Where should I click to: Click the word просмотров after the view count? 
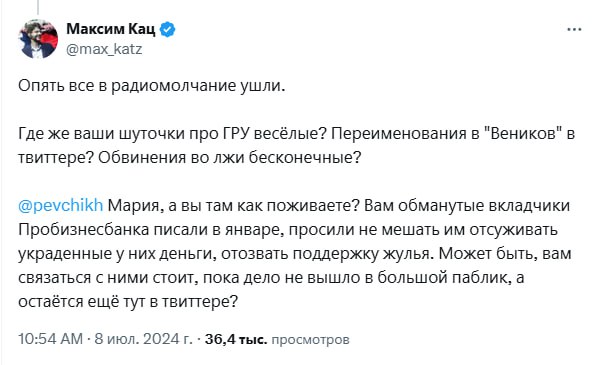point(310,339)
